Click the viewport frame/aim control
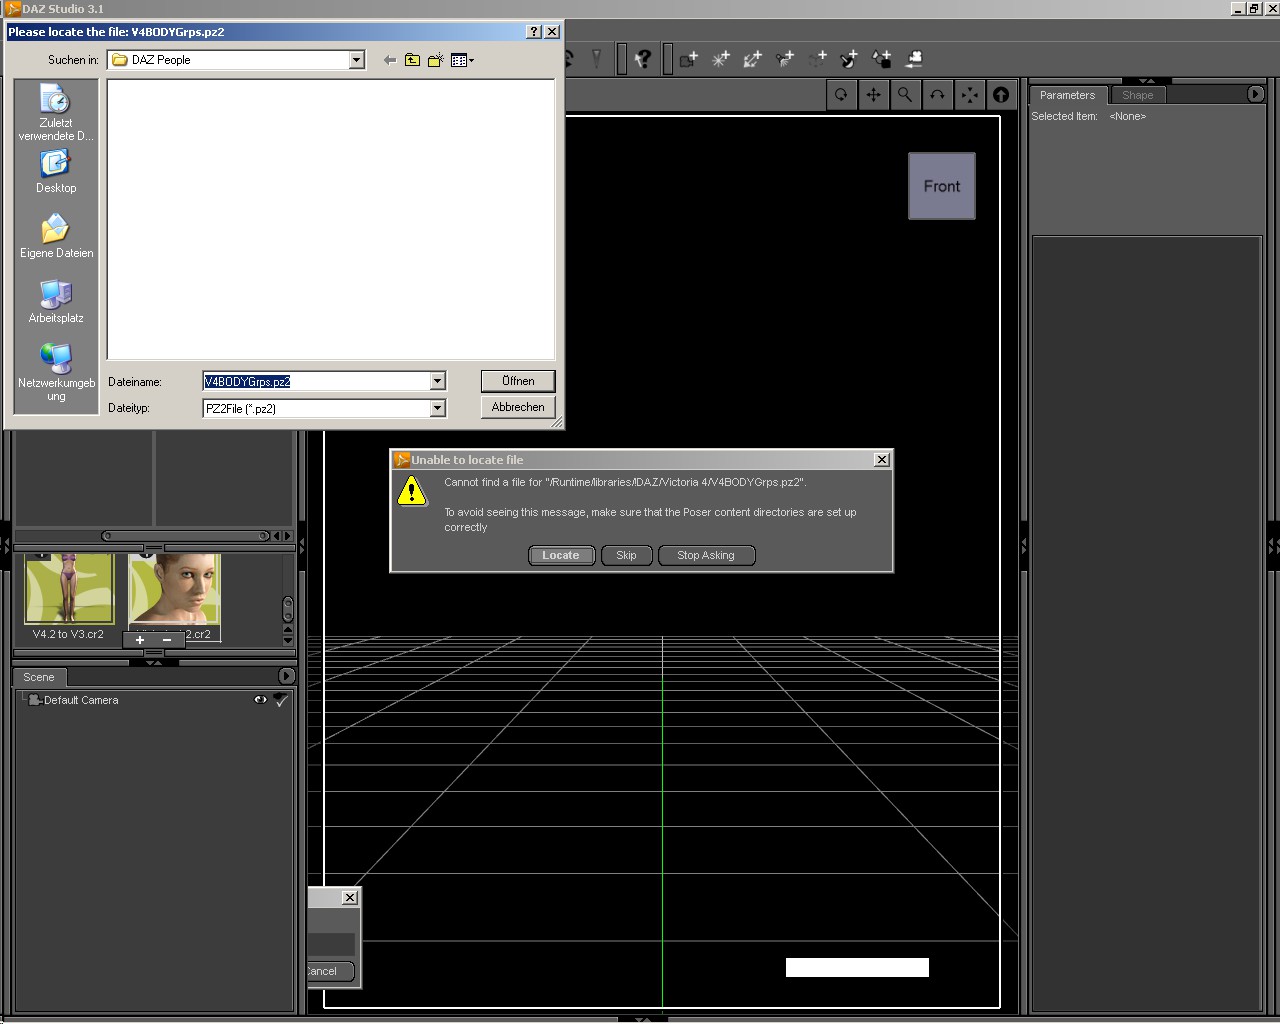Image resolution: width=1280 pixels, height=1024 pixels. (969, 95)
